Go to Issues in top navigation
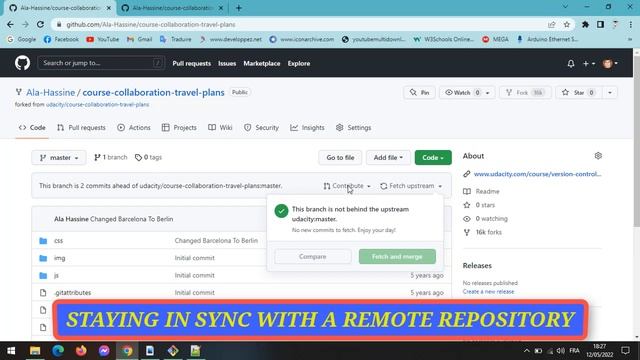Image resolution: width=640 pixels, height=360 pixels. (227, 63)
